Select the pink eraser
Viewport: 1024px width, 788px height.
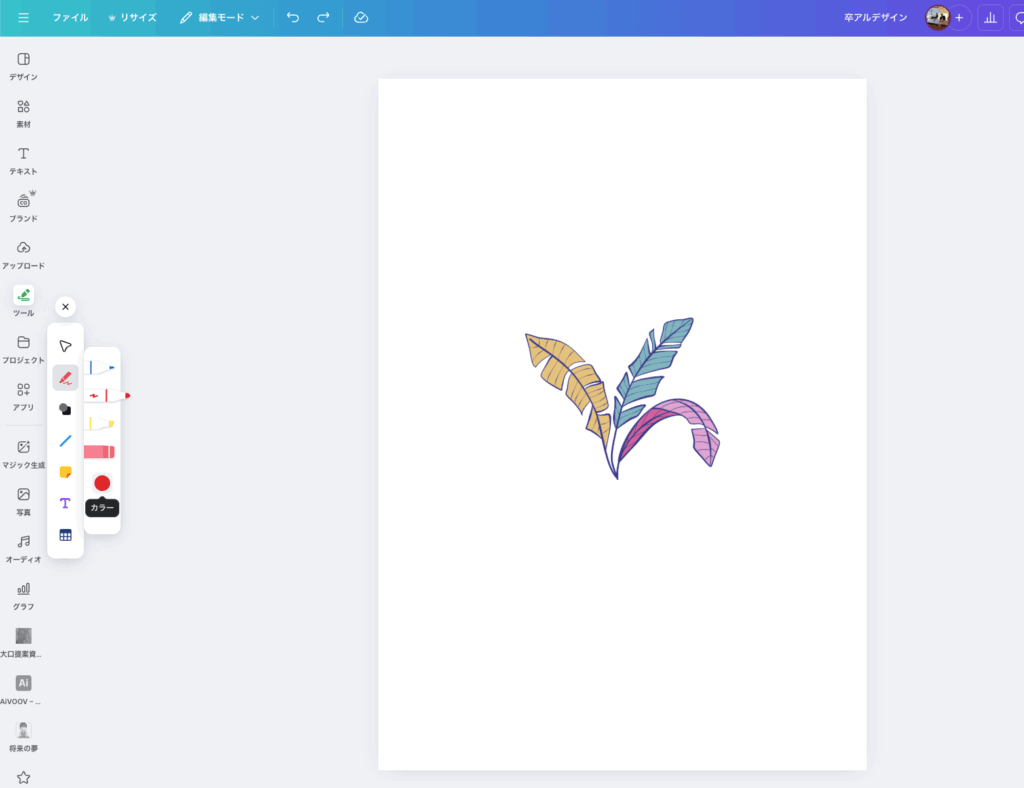coord(100,452)
